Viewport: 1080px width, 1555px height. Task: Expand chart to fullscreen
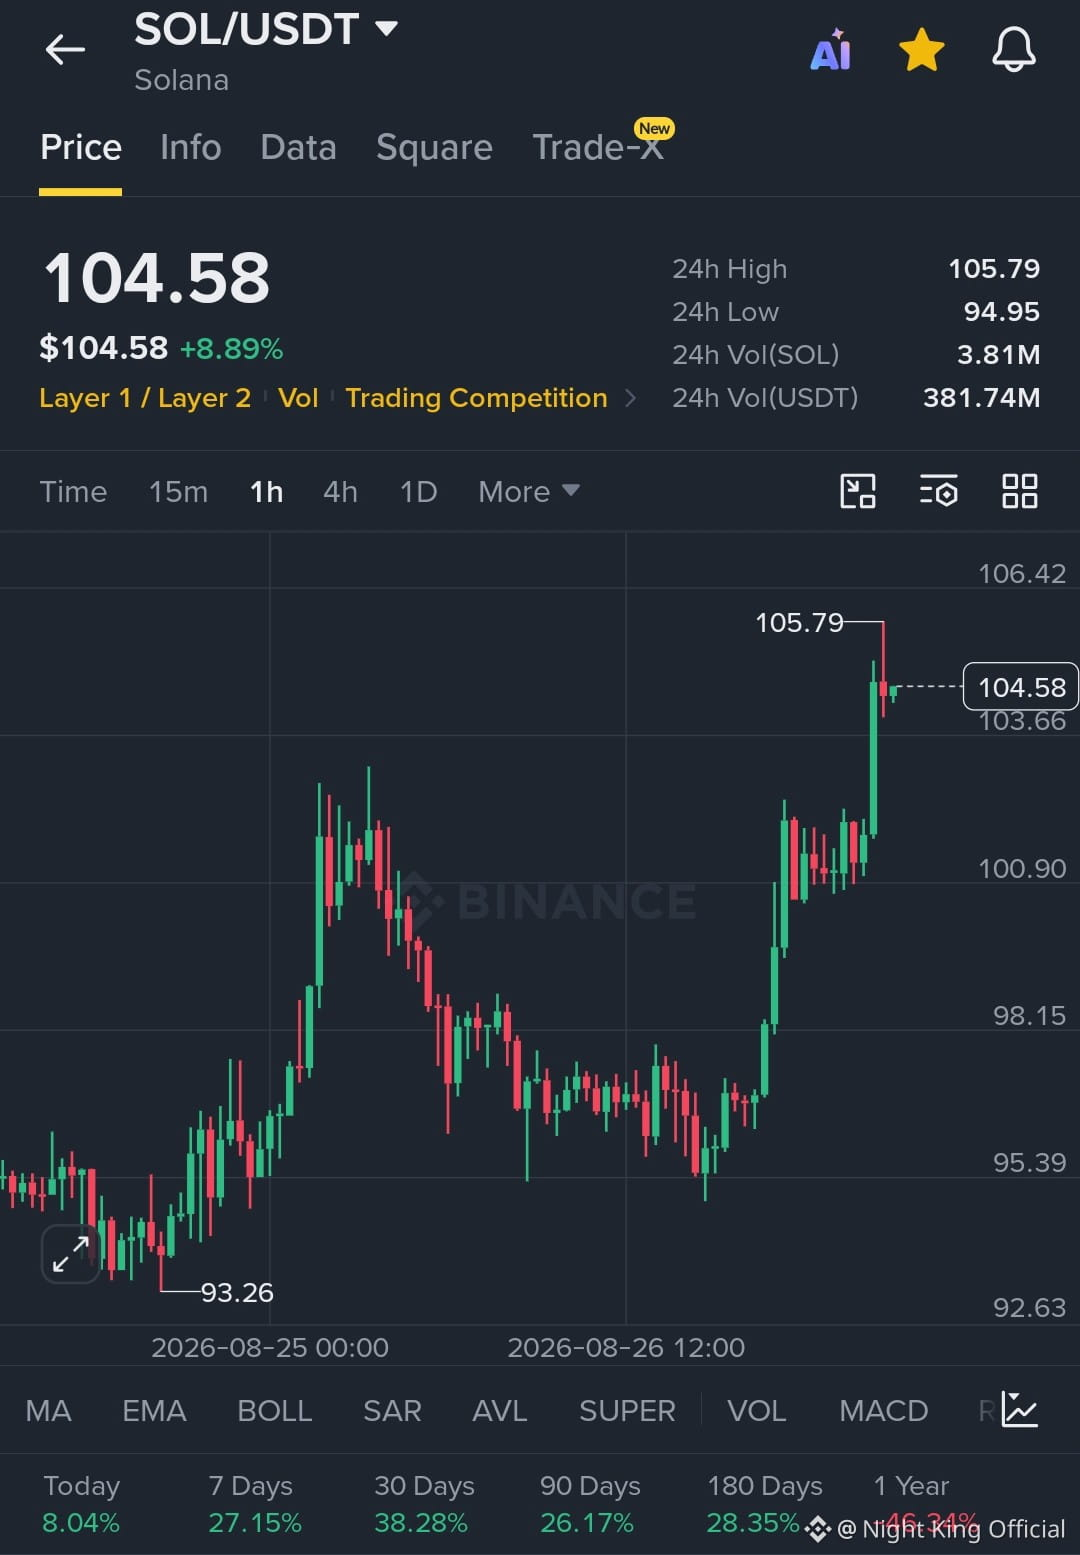pyautogui.click(x=71, y=1253)
